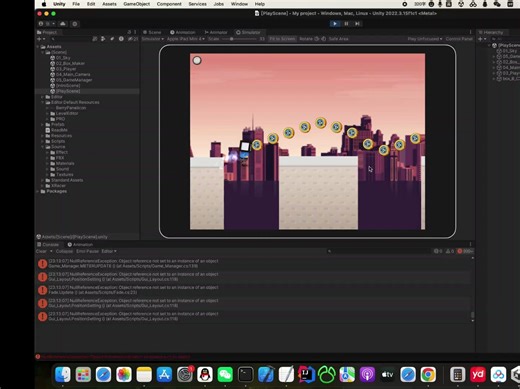Click the rotate clockwise icon
This screenshot has height=389, width=520.
point(323,39)
